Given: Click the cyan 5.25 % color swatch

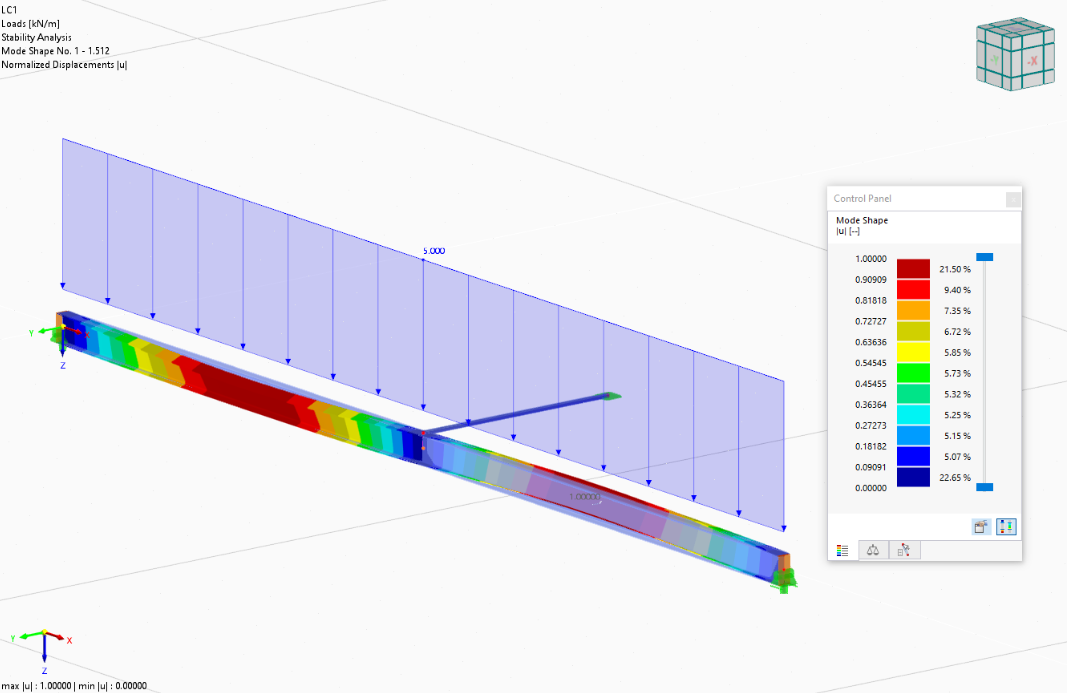Looking at the screenshot, I should 913,415.
